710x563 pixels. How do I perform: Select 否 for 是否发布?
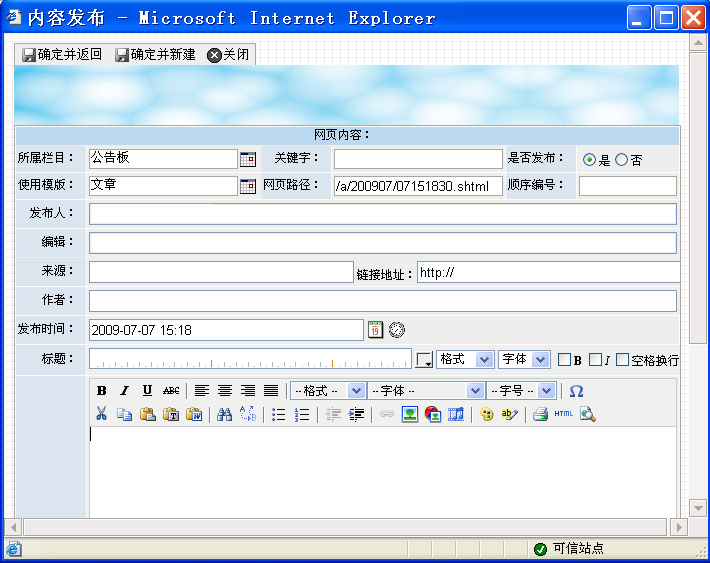pos(622,159)
